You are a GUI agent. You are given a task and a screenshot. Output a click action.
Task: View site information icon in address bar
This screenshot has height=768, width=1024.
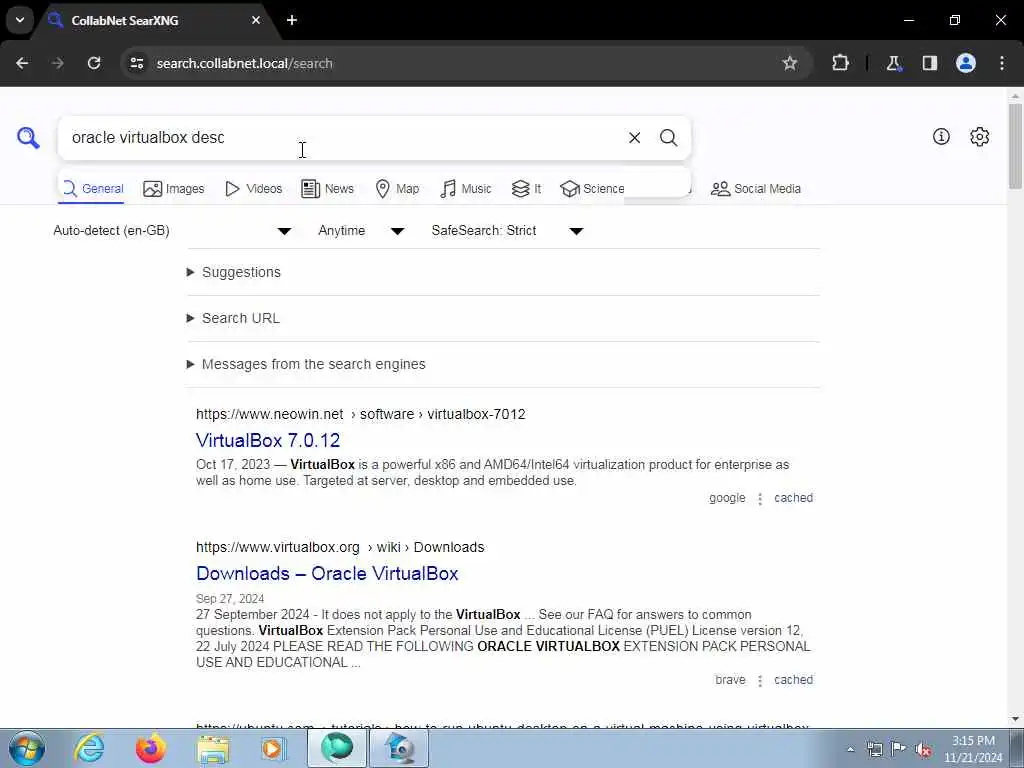[x=136, y=63]
